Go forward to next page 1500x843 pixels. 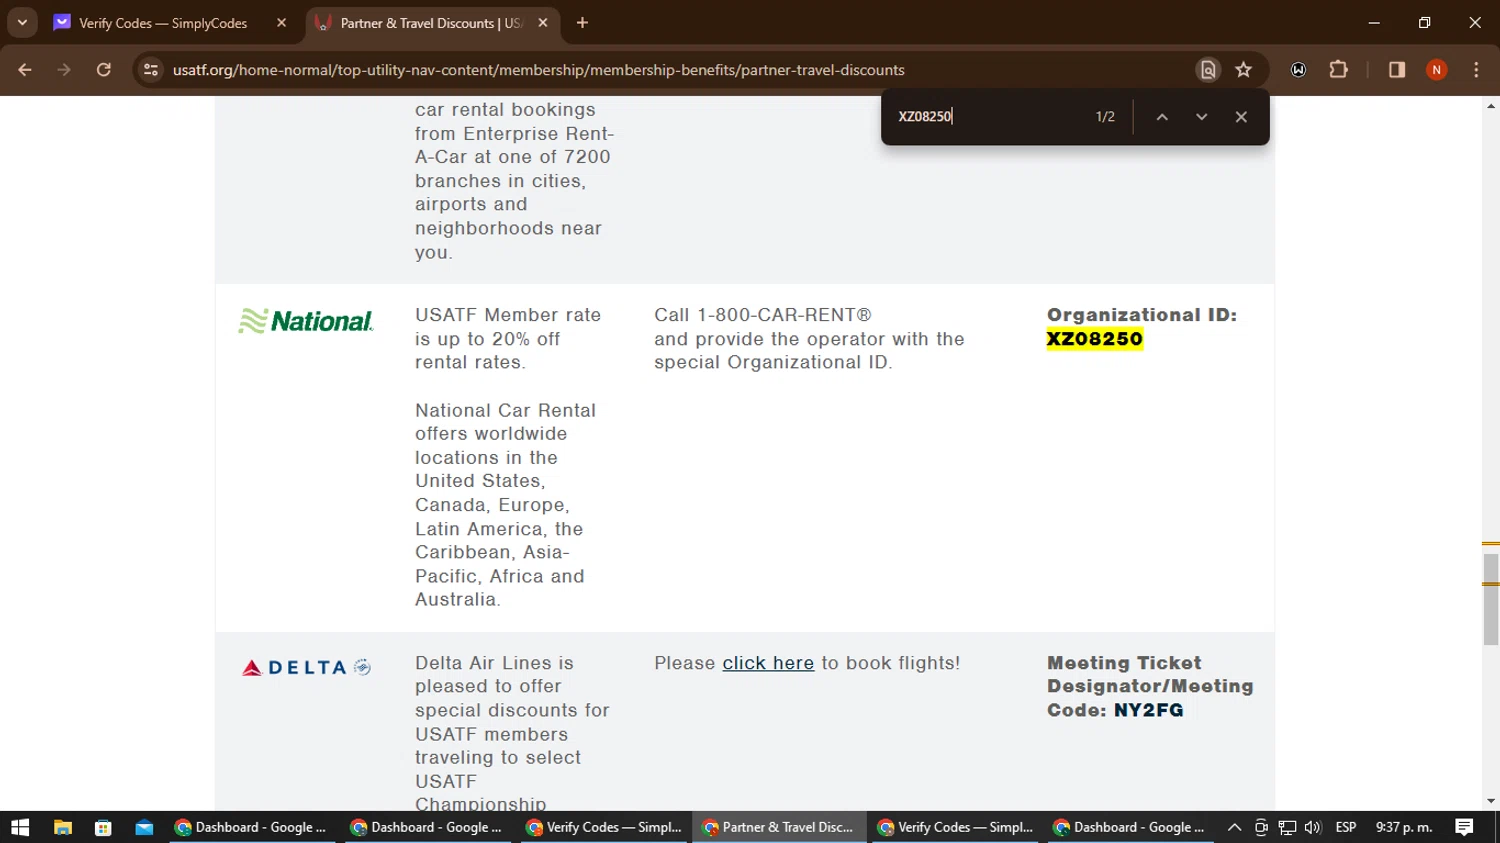click(64, 70)
